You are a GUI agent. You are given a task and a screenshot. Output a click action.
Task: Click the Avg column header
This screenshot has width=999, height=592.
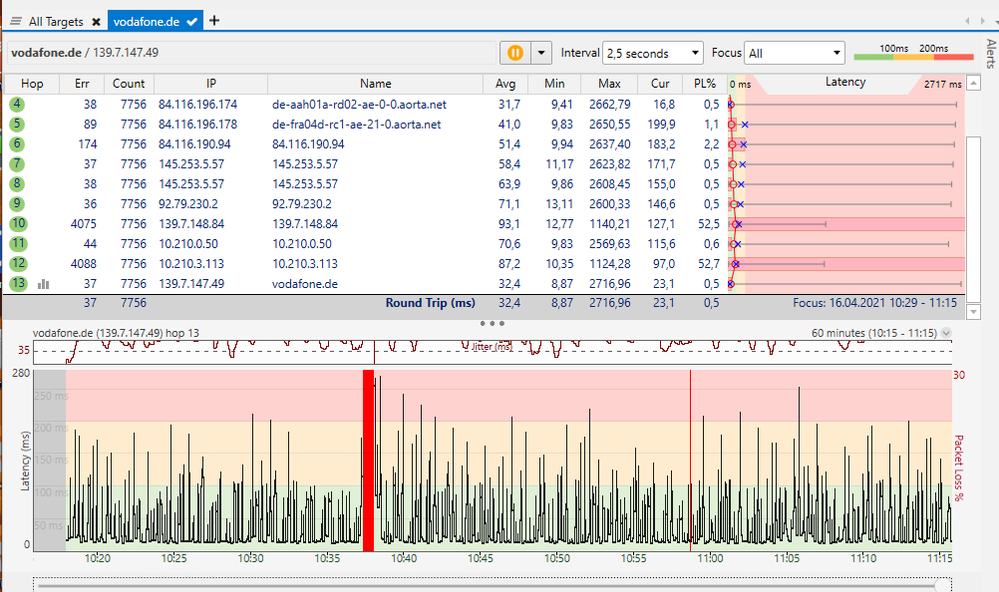(x=506, y=84)
